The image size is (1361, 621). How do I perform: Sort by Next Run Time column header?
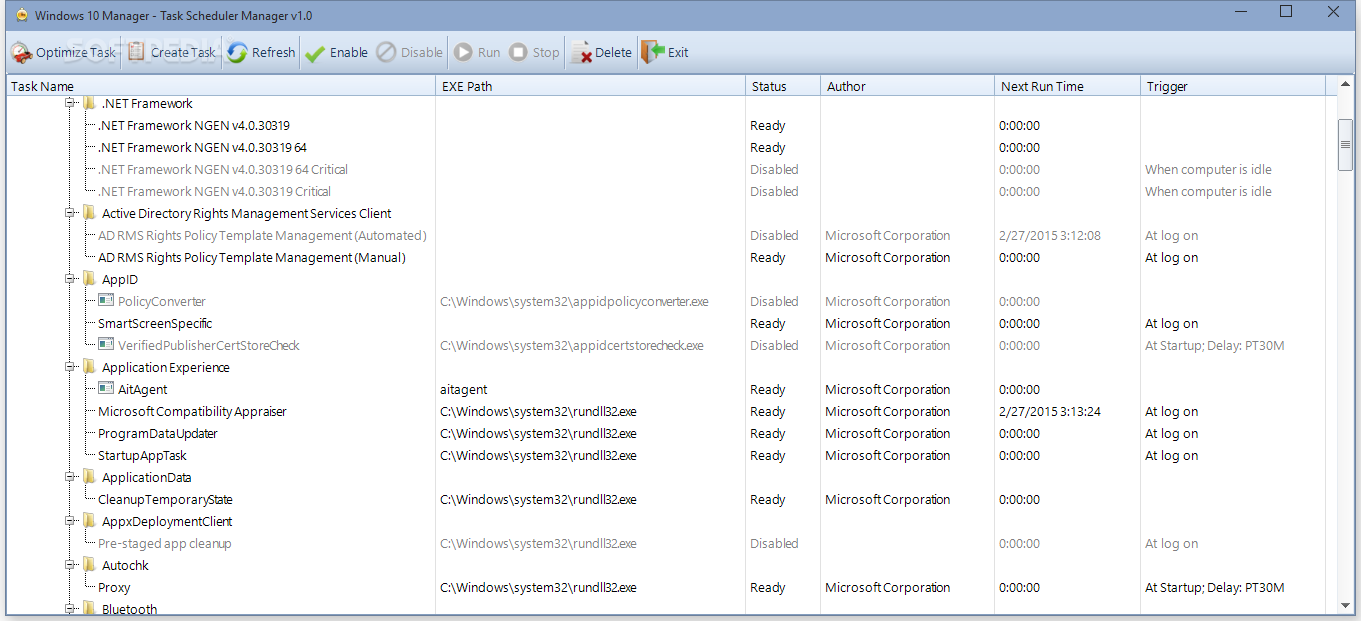(x=1067, y=86)
